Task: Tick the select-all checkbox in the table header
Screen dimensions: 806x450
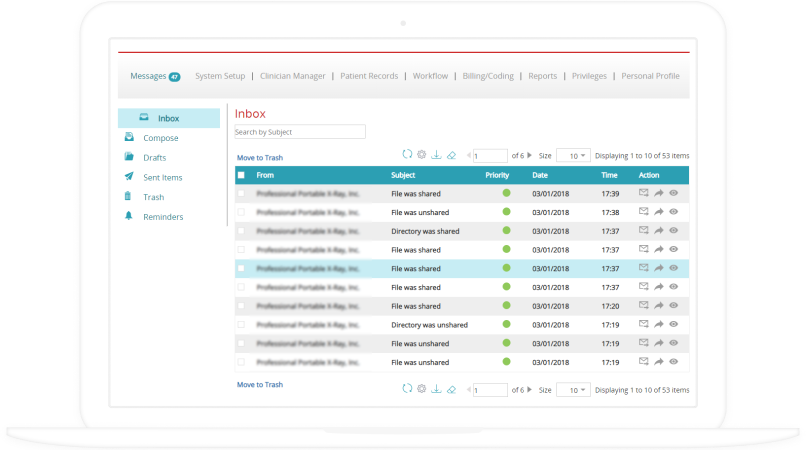Action: (241, 175)
